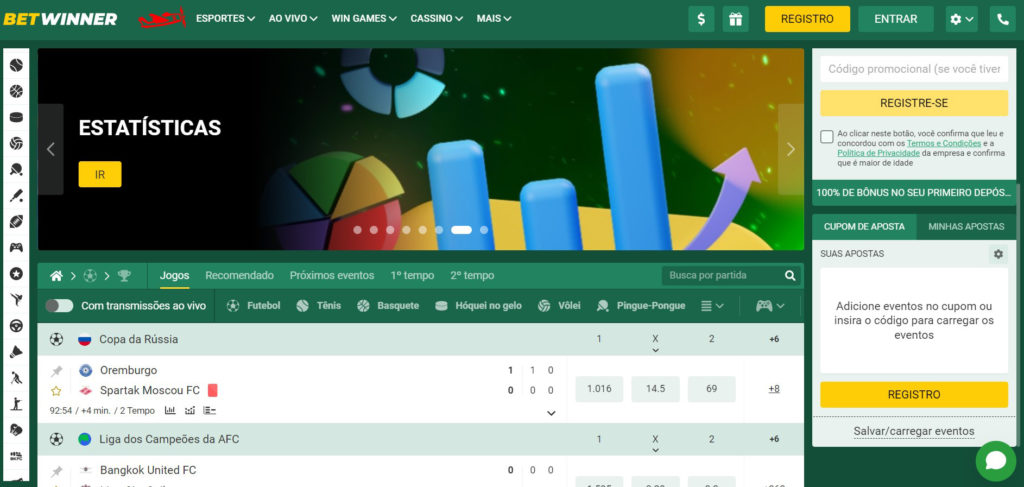The width and height of the screenshot is (1024, 487).
Task: Expand the MAIS menu
Action: click(494, 19)
